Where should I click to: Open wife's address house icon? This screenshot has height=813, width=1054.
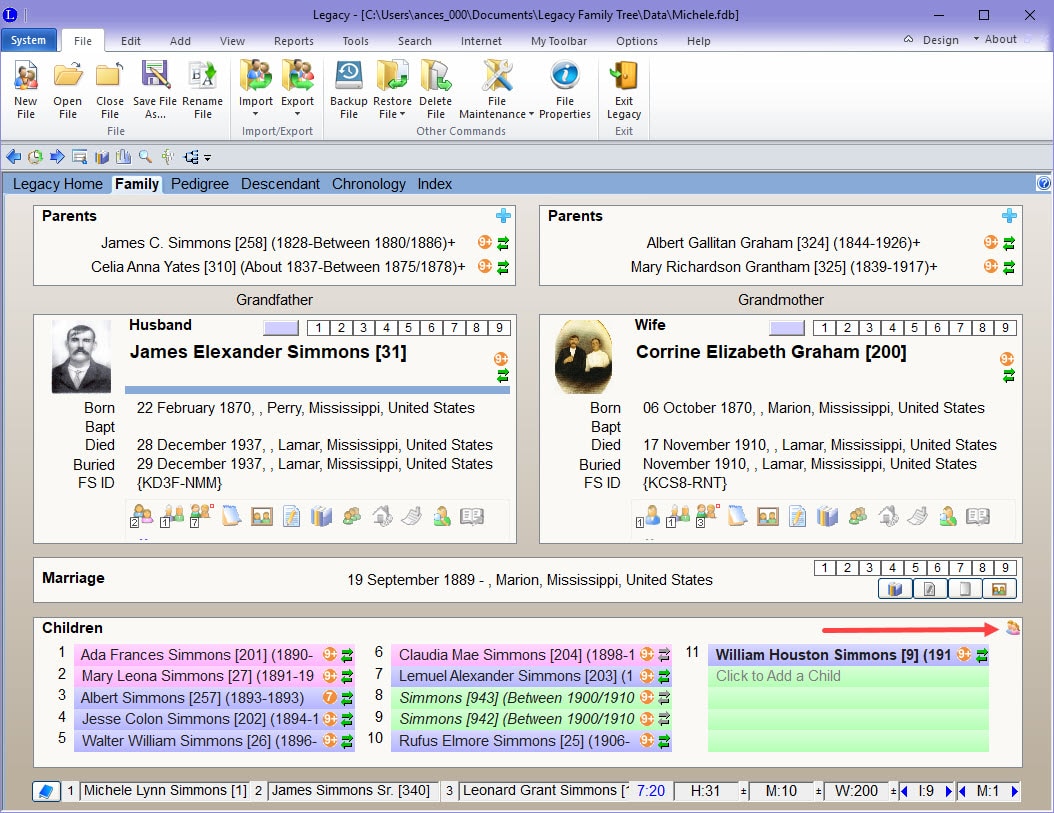888,516
